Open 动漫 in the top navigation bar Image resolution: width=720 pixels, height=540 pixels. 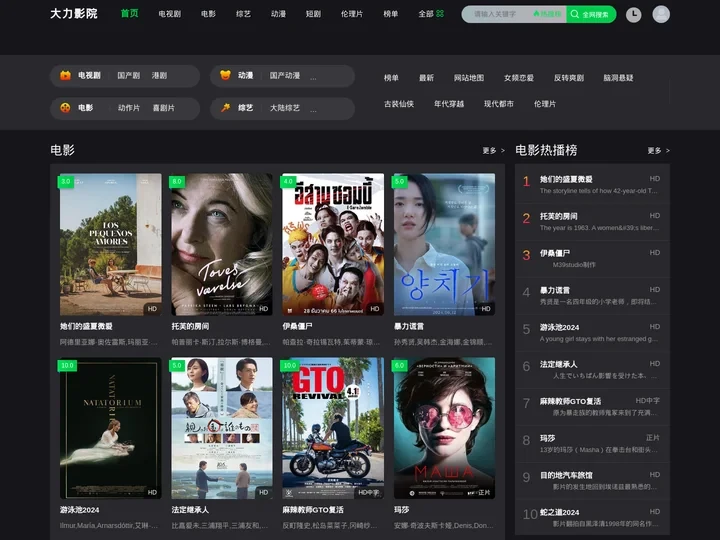[278, 14]
